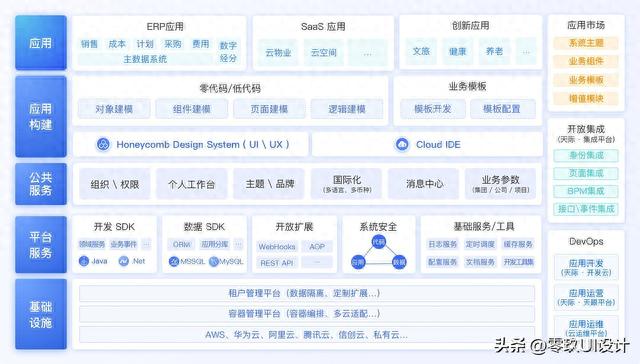Click the 日志服务 tool block

tap(442, 244)
